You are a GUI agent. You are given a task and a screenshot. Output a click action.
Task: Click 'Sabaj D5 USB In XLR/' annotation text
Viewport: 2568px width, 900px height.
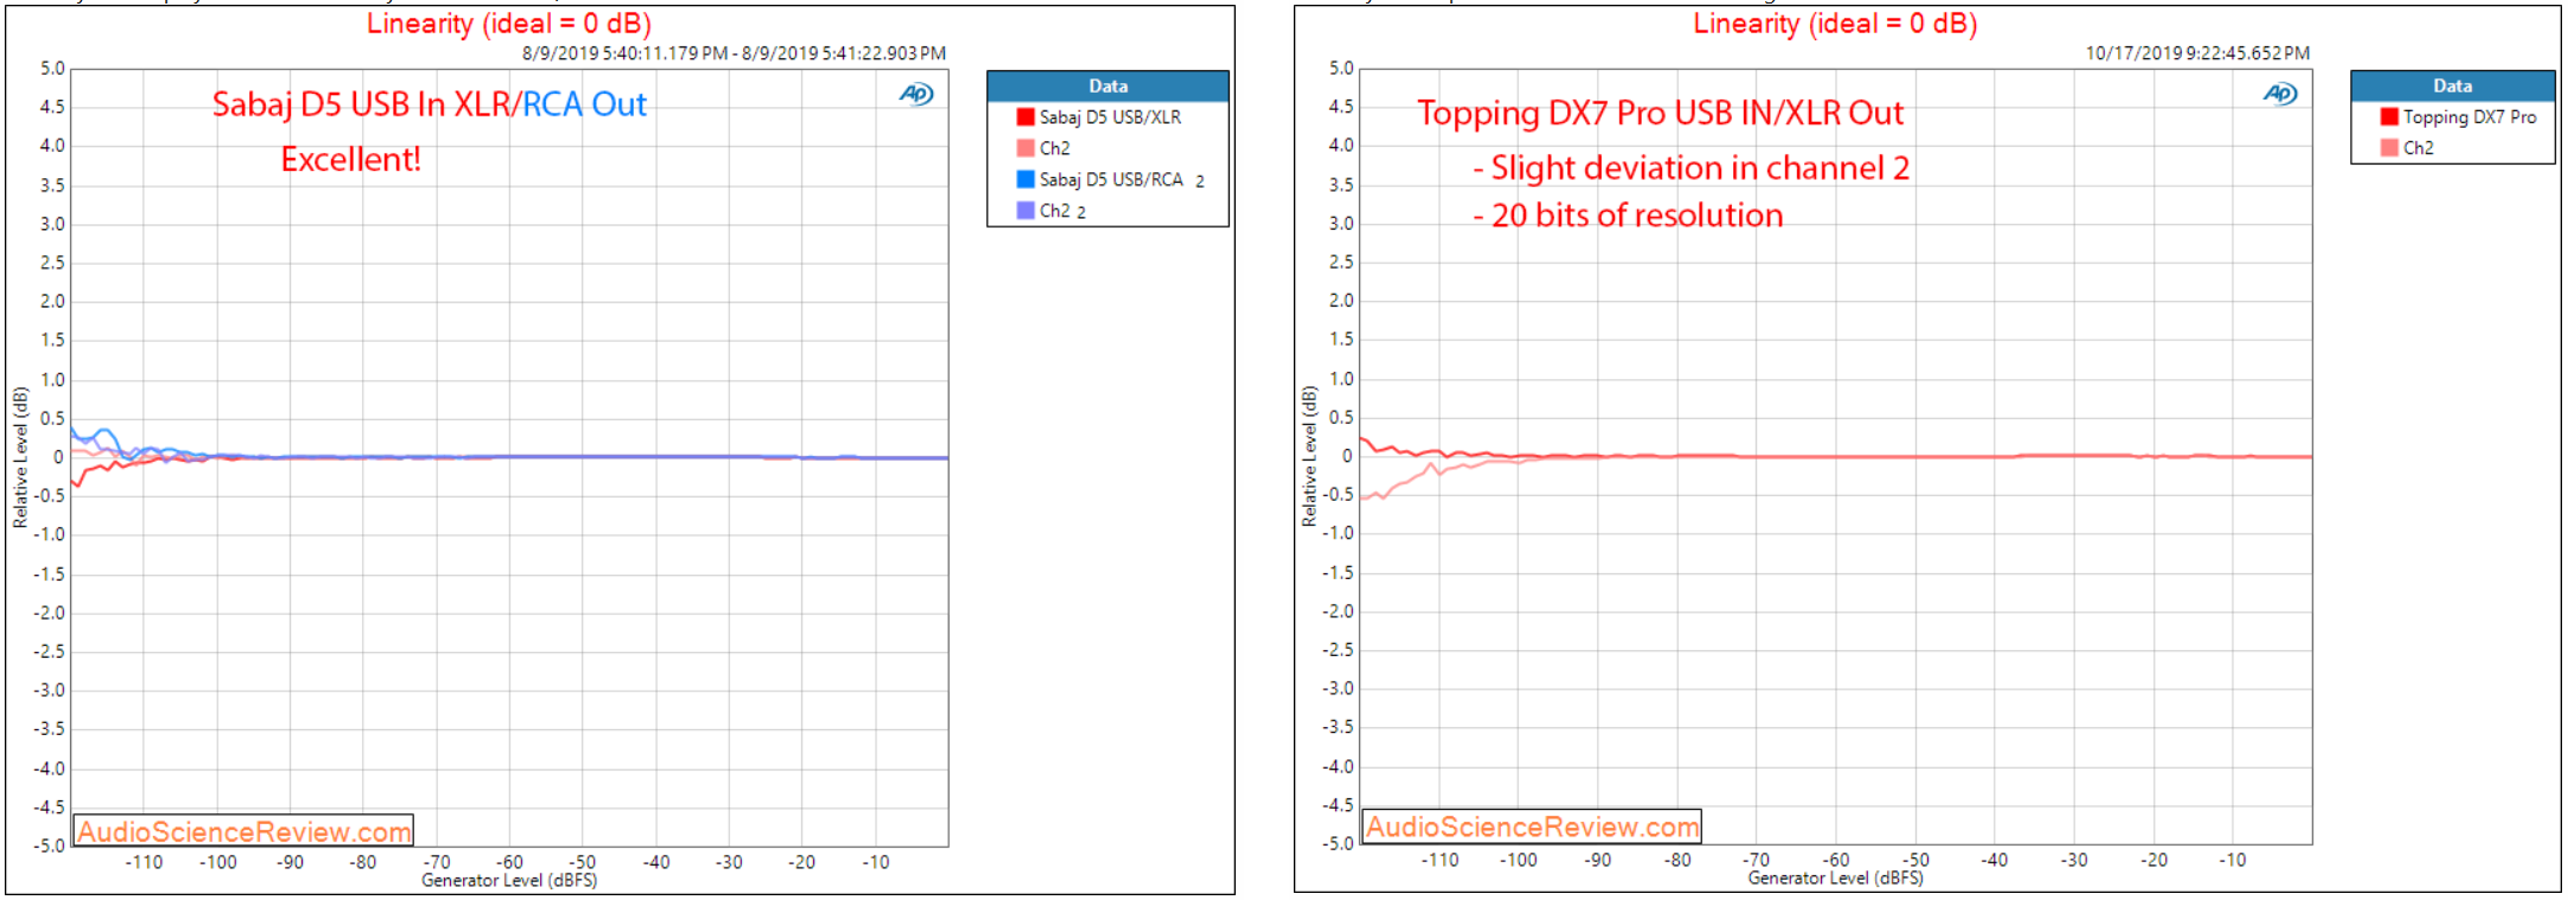[x=367, y=104]
